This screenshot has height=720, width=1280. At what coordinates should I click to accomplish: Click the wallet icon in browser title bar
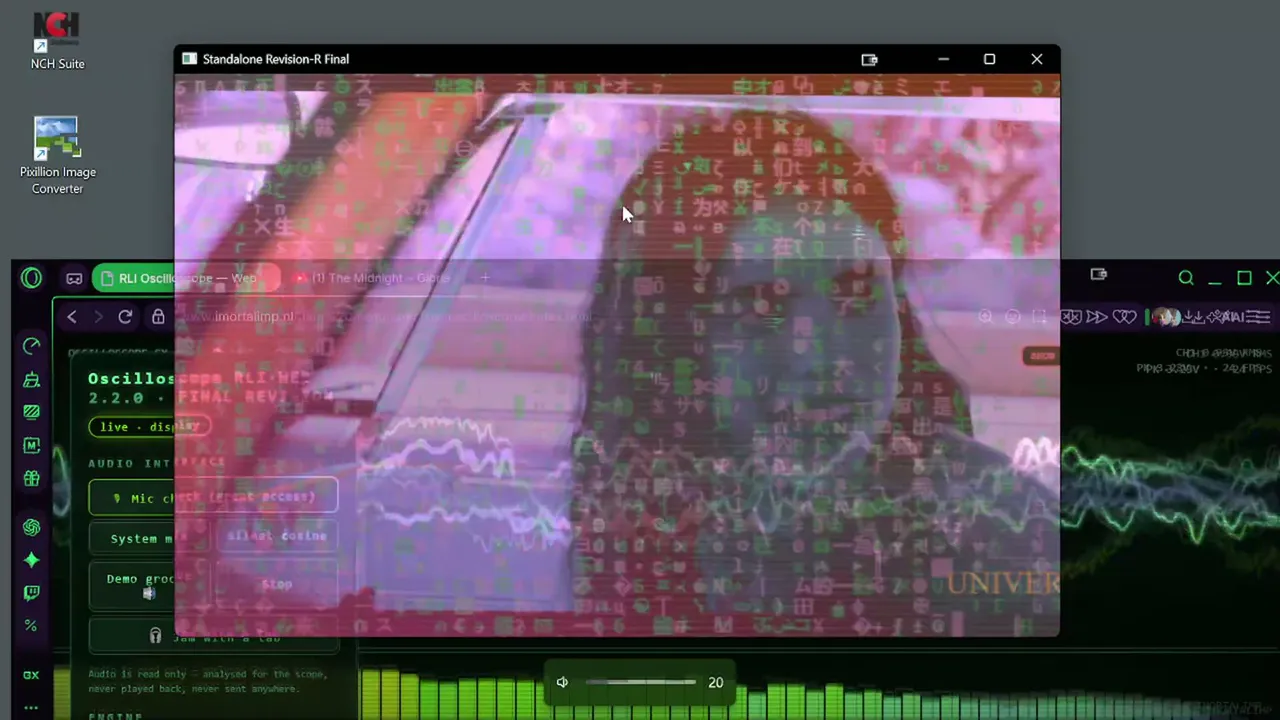pyautogui.click(x=1099, y=275)
